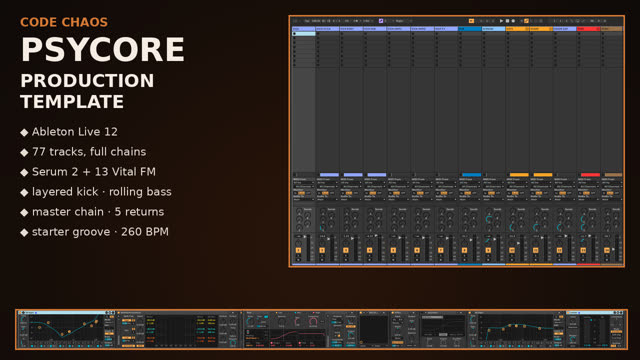Solo track 9 with its S button
Viewport: 640px width, 360px height.
[488, 256]
